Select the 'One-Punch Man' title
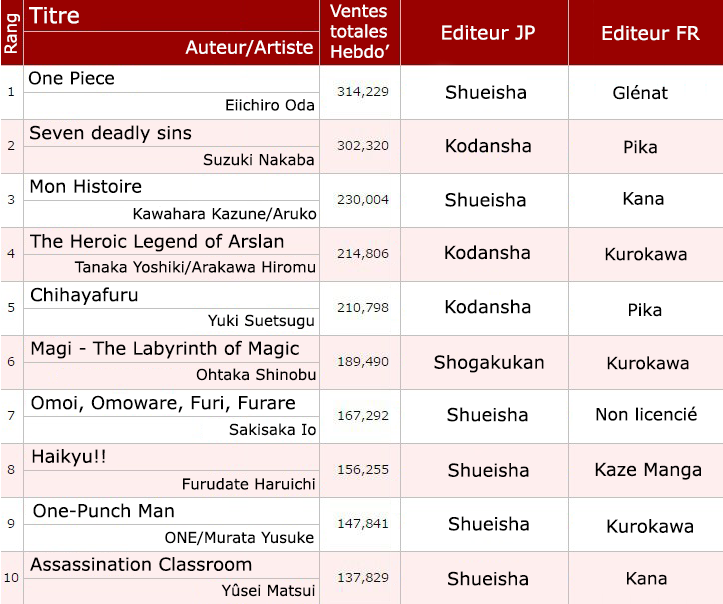723x604 pixels. tap(104, 511)
